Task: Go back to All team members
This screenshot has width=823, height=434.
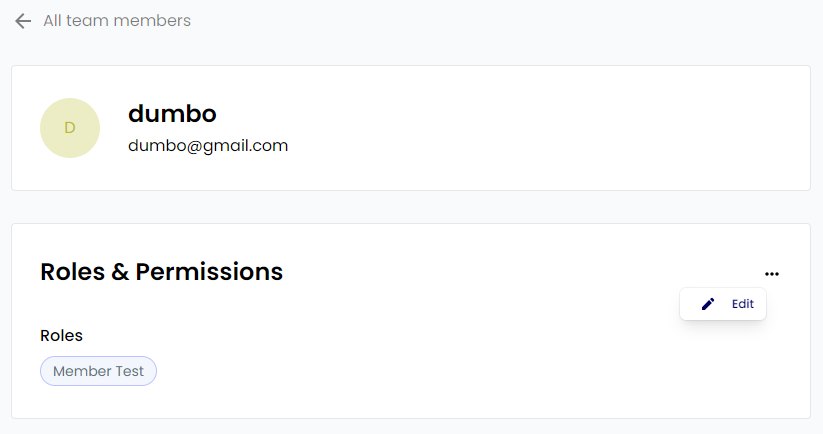Action: click(x=116, y=21)
